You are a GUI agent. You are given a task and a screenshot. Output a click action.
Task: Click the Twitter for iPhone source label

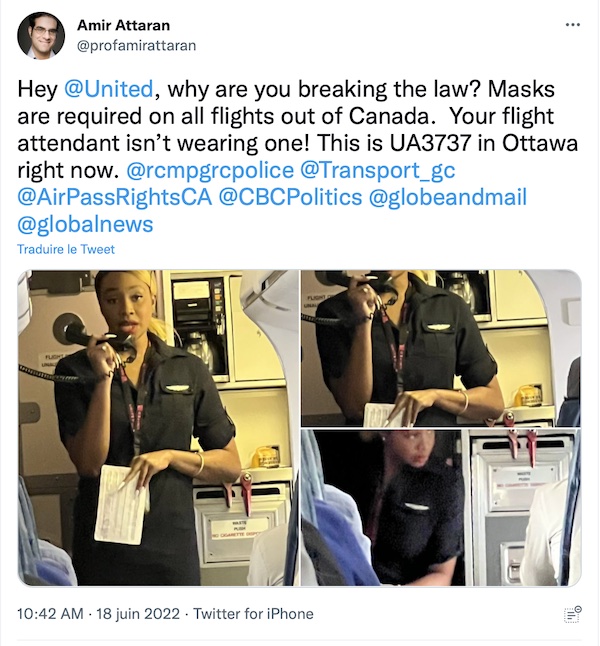click(253, 614)
